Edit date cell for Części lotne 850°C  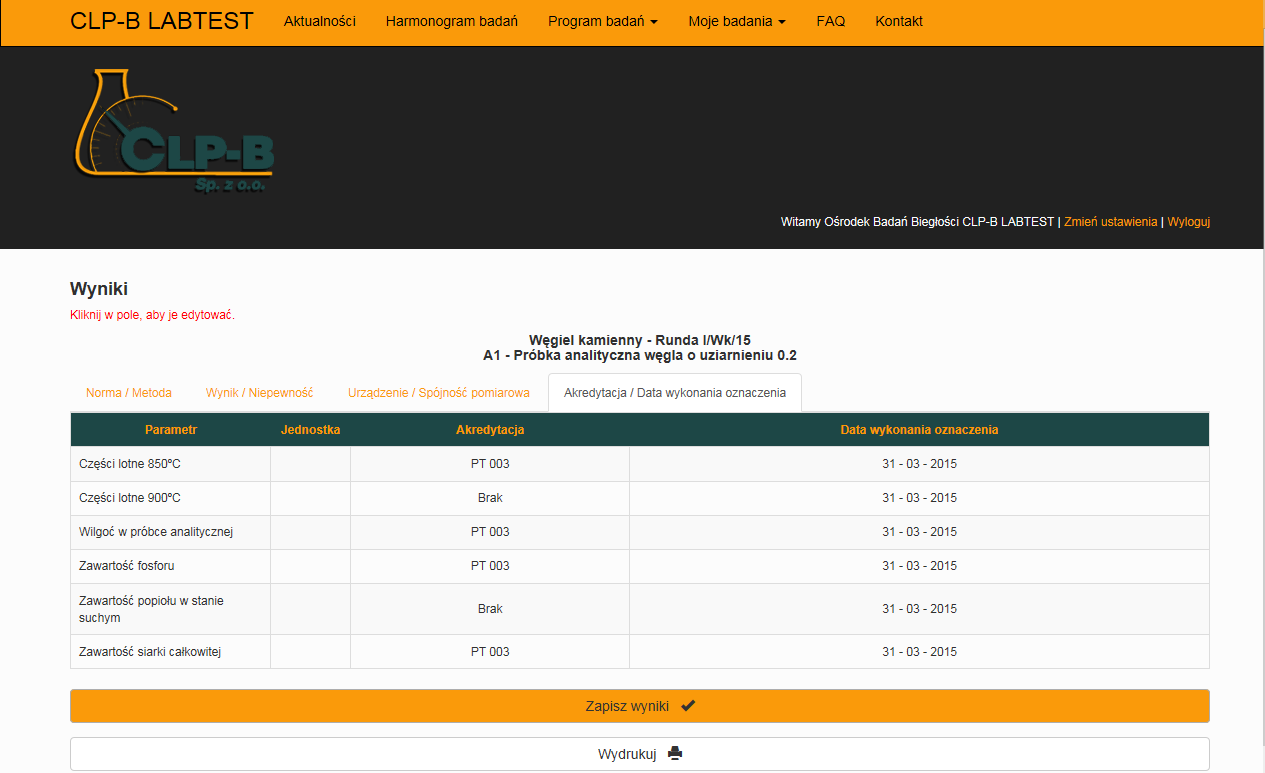919,464
